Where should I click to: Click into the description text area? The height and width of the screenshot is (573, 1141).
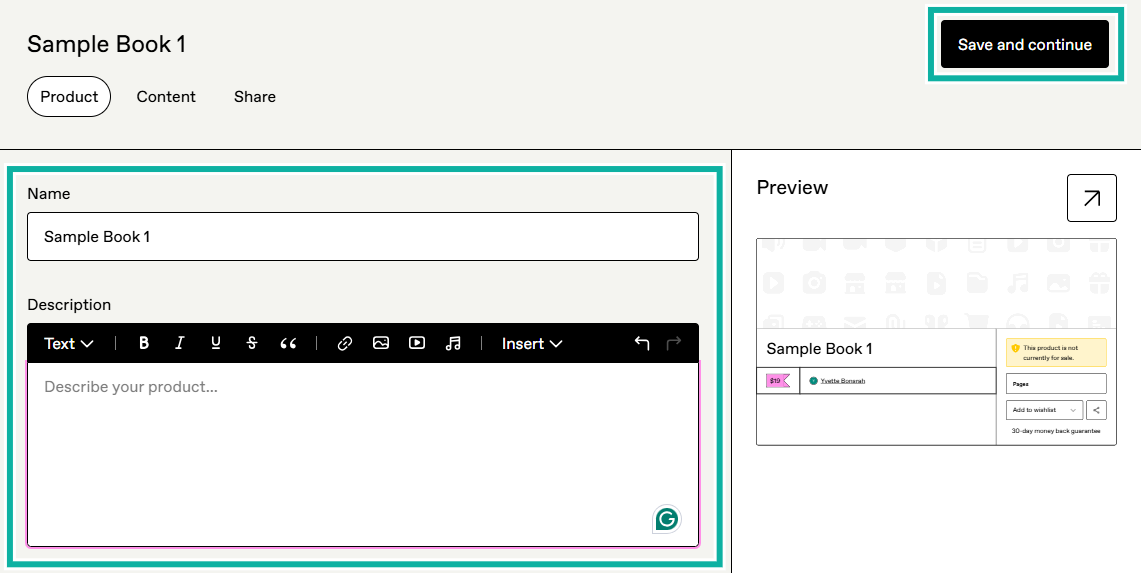[363, 454]
